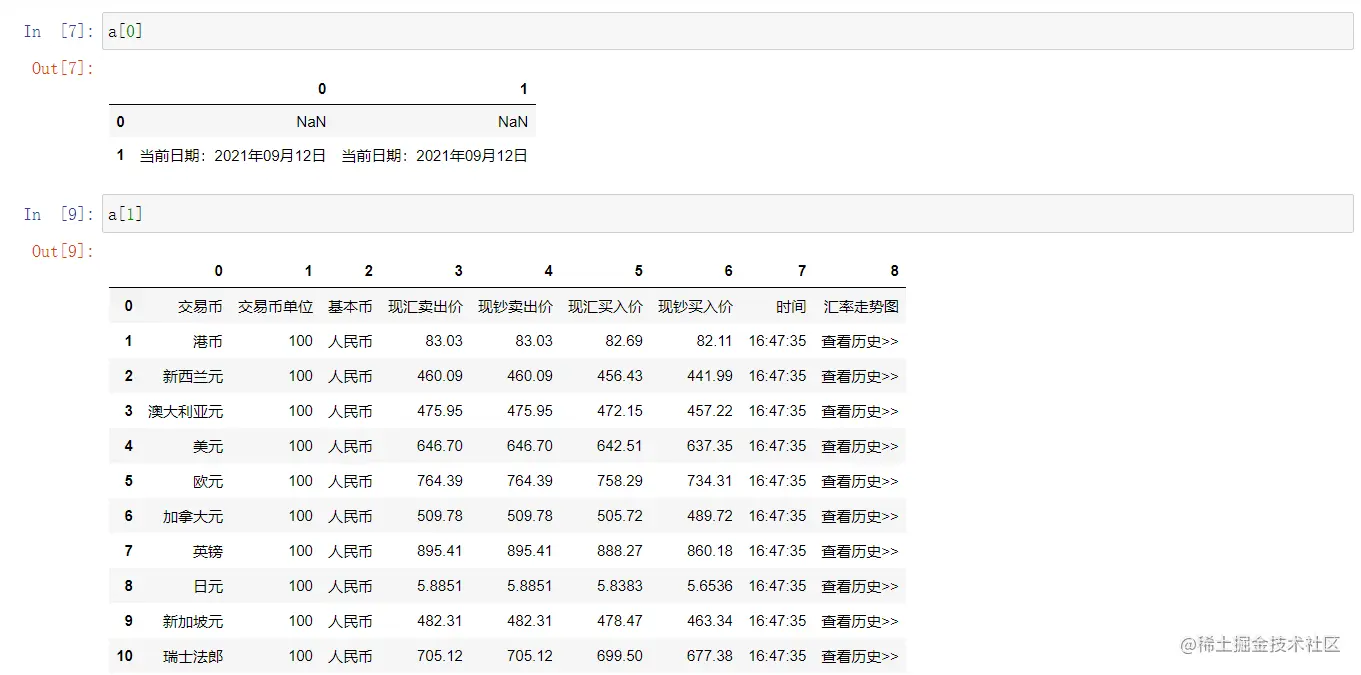
Task: Click the 734.31 value in 欧元 row
Action: [x=710, y=481]
